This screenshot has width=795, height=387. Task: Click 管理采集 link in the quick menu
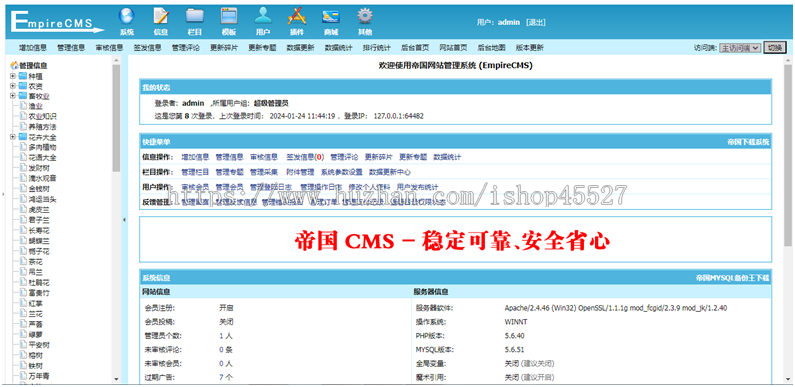(x=264, y=172)
